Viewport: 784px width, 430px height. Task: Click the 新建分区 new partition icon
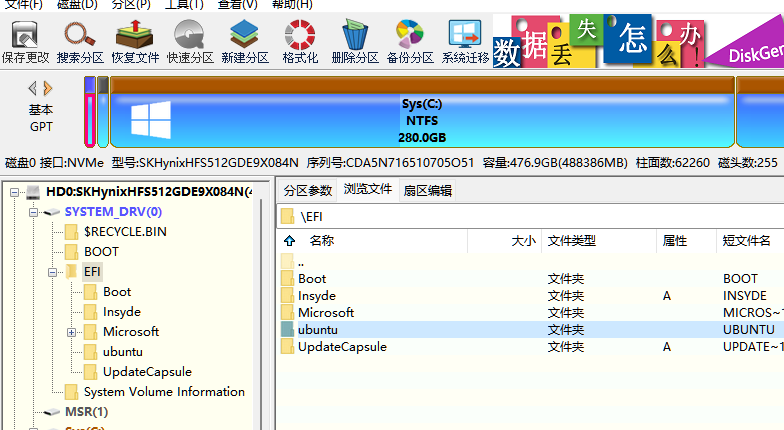pos(245,42)
